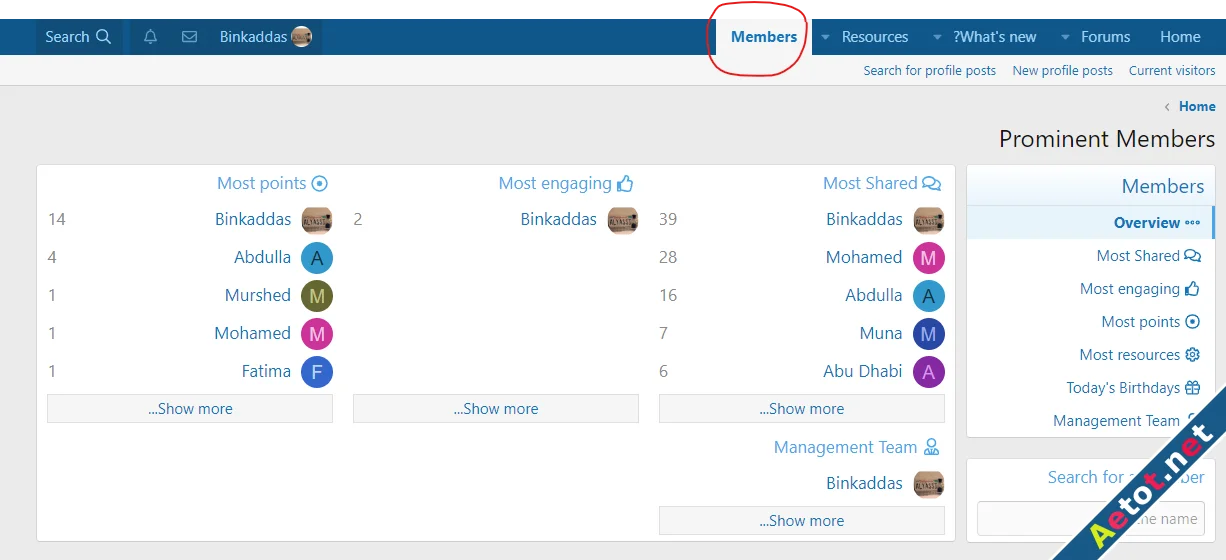Open Current visitors link

1172,71
